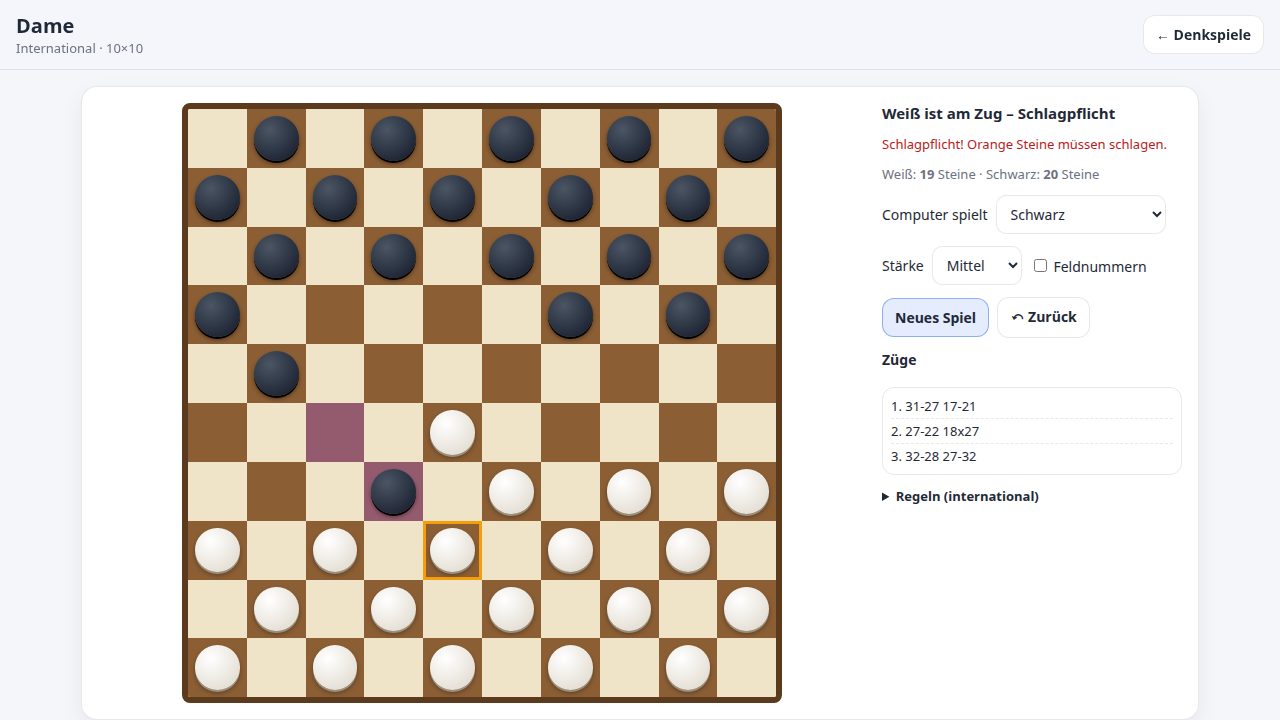Click the black piece in the top-right corner
Viewport: 1280px width, 720px height.
[x=746, y=138]
